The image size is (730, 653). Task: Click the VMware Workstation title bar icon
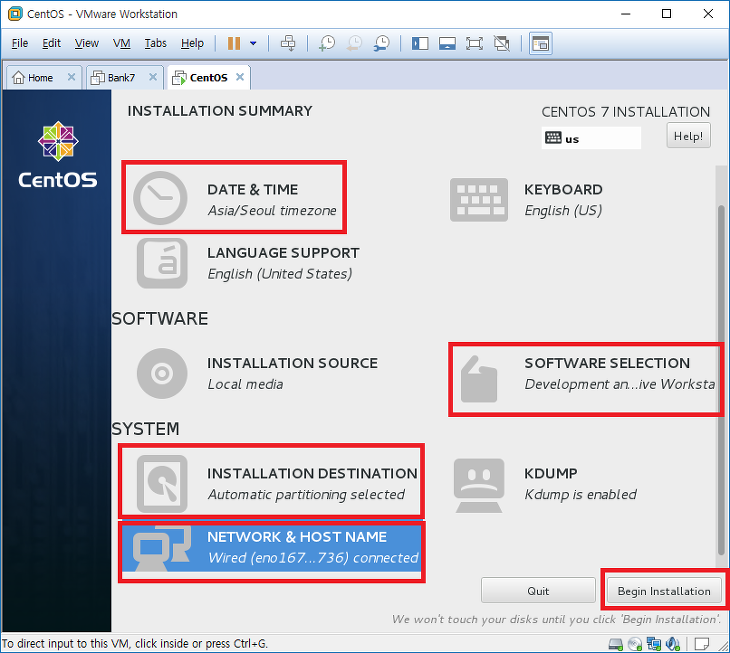tap(15, 13)
